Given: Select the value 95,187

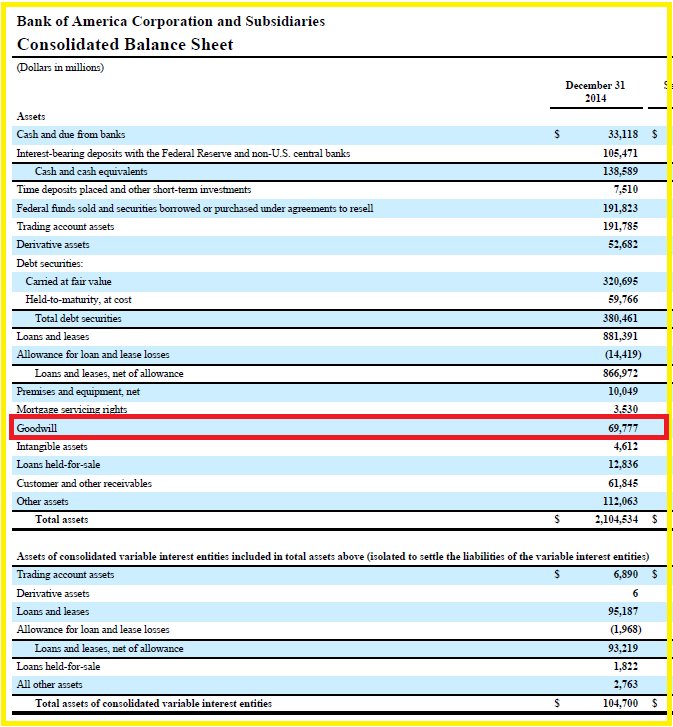Looking at the screenshot, I should 623,611.
